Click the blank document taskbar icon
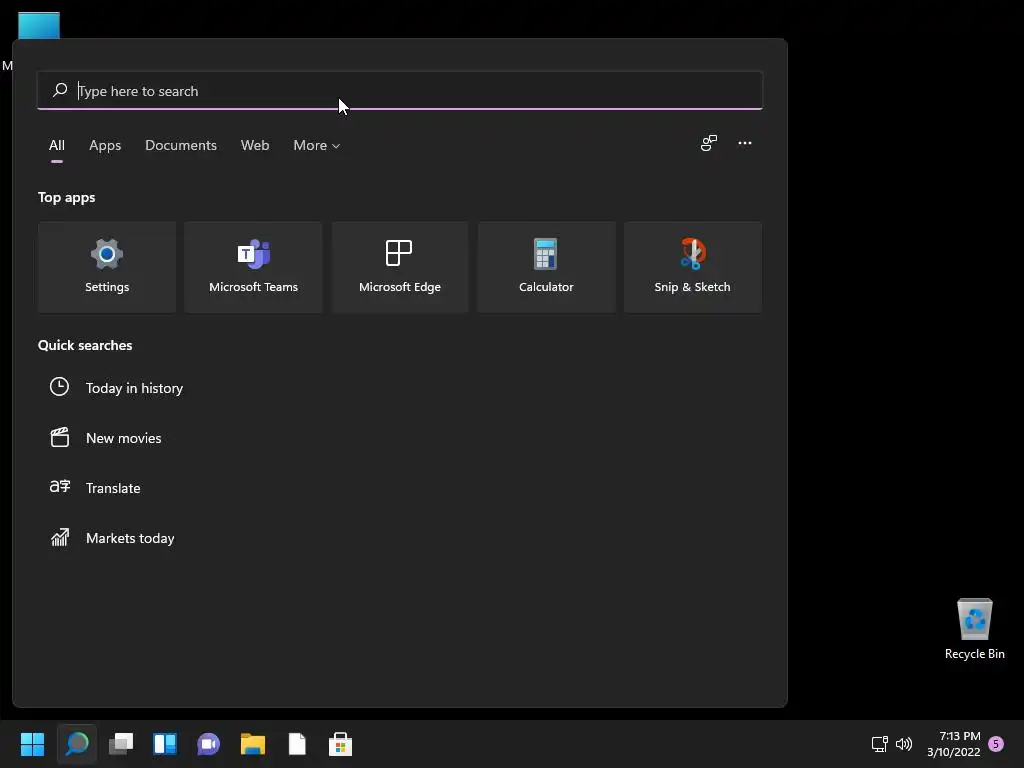Screen dimensions: 1024x768 [297, 744]
